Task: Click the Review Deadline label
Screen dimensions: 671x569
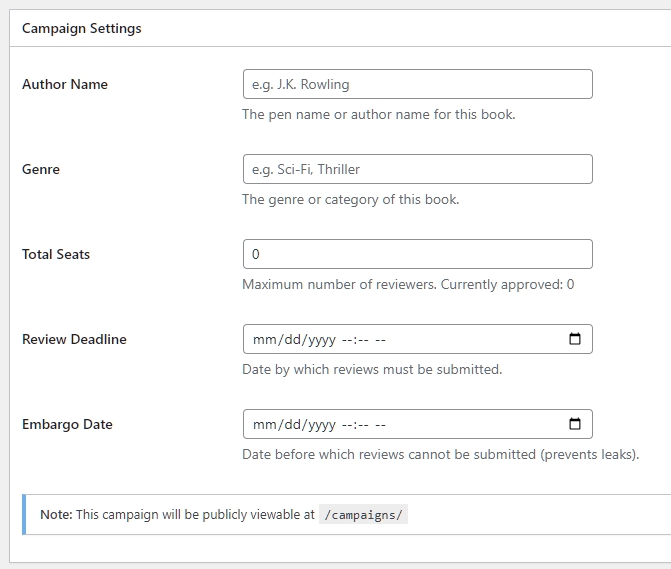Action: [74, 339]
